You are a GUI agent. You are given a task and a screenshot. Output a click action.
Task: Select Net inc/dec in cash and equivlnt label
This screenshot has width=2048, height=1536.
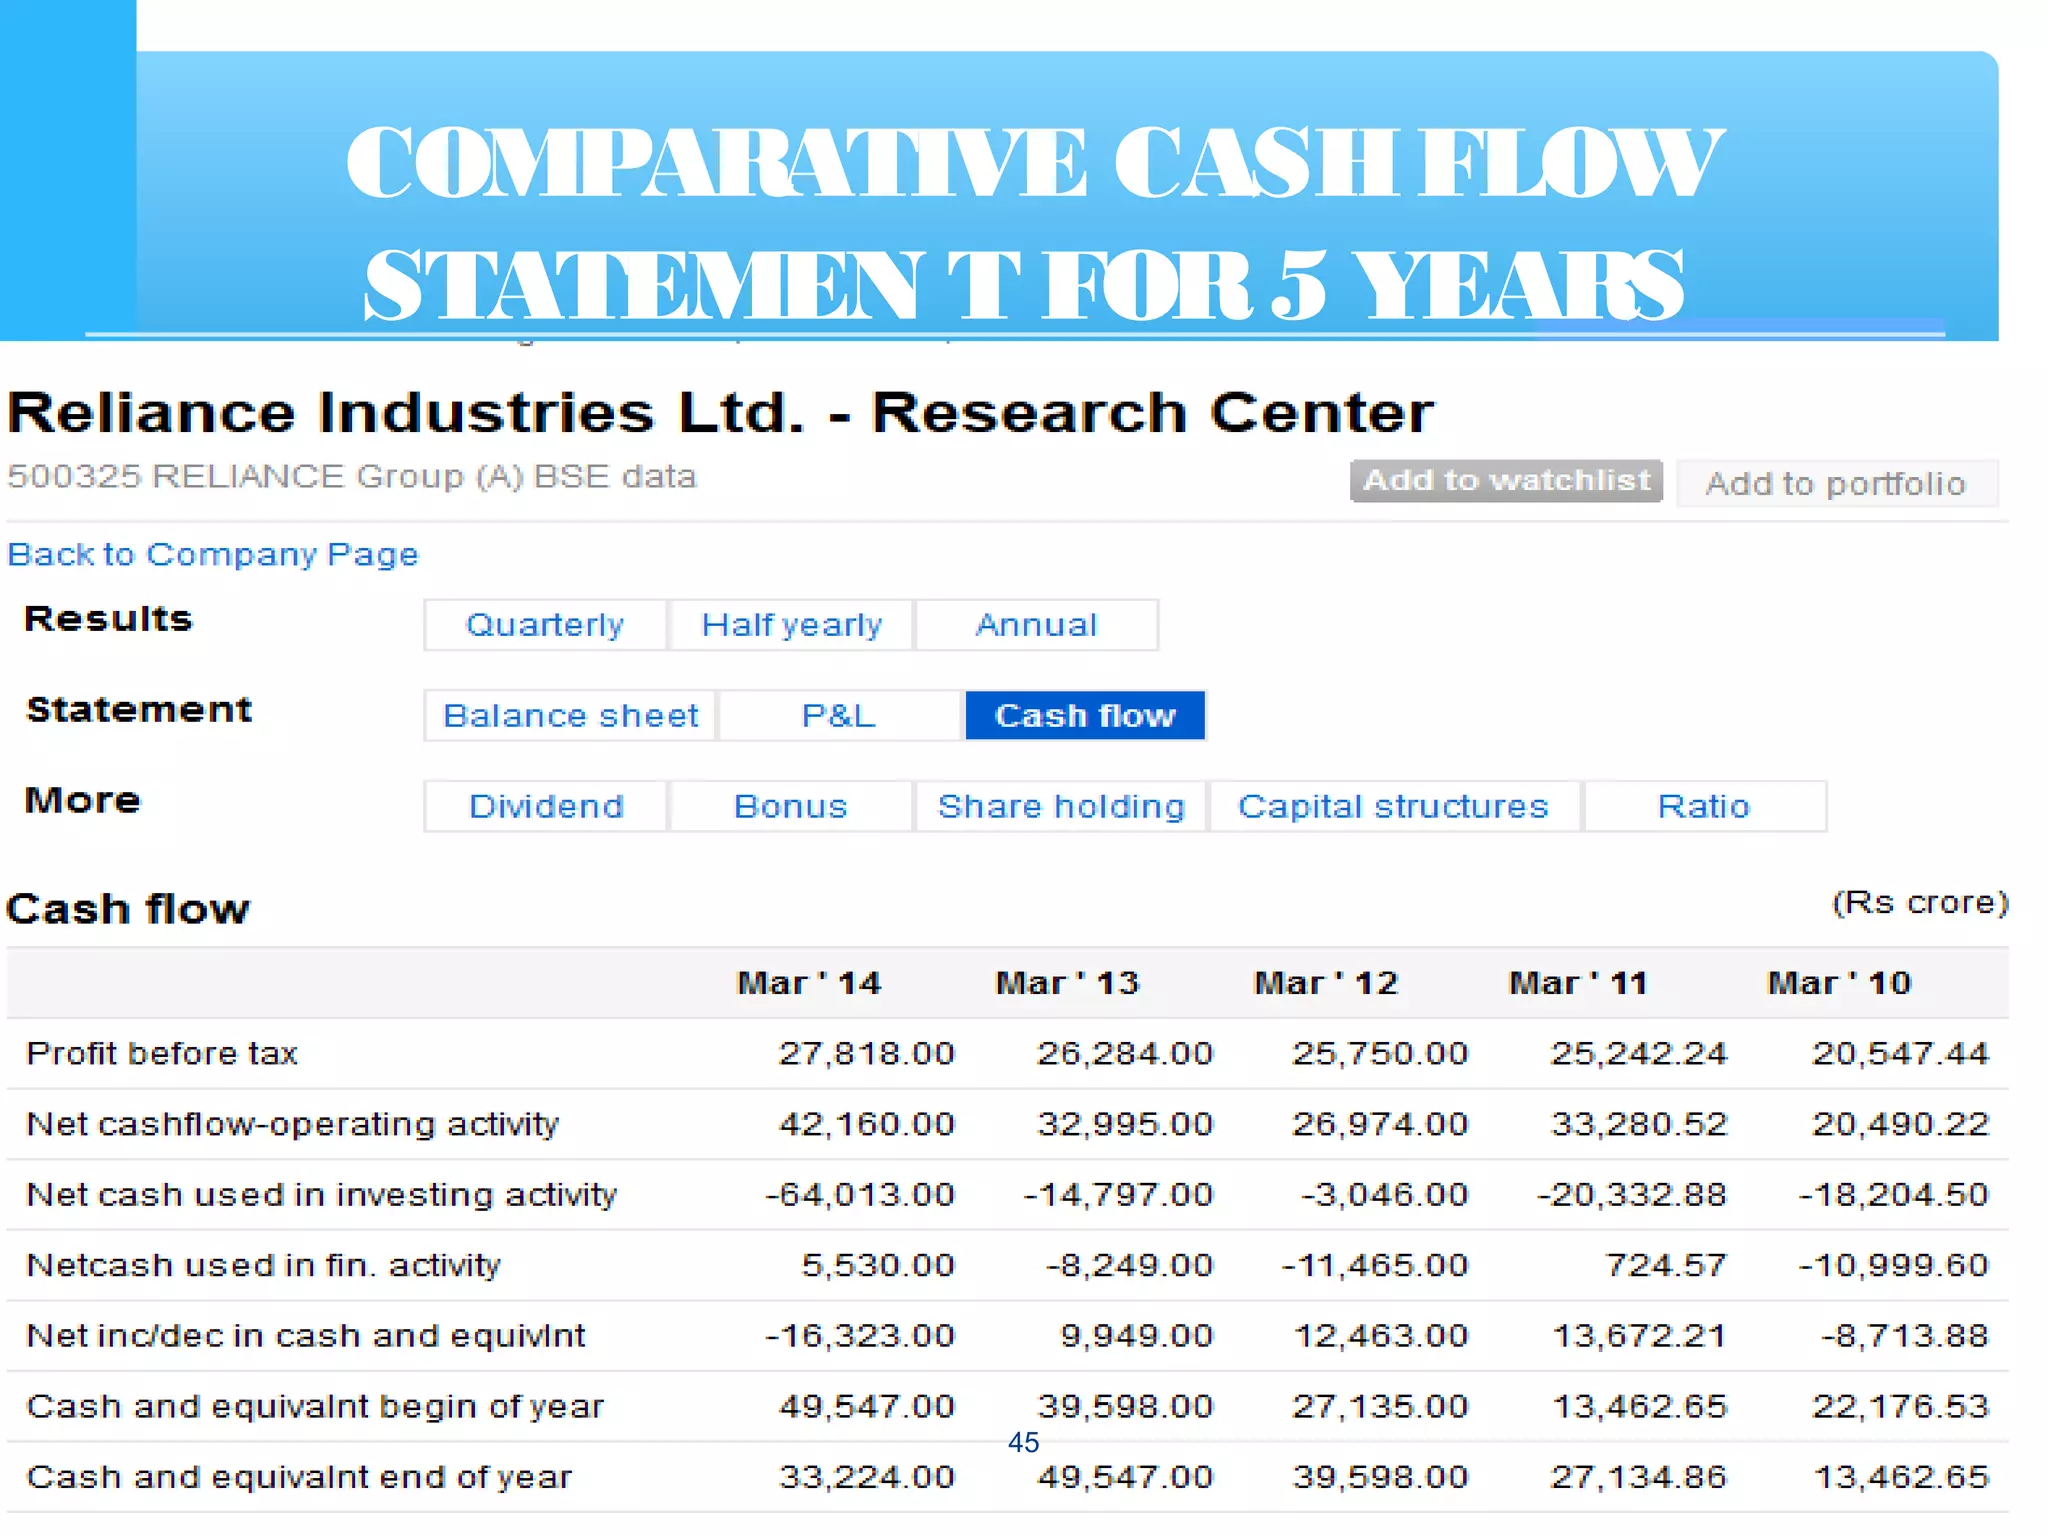(305, 1336)
